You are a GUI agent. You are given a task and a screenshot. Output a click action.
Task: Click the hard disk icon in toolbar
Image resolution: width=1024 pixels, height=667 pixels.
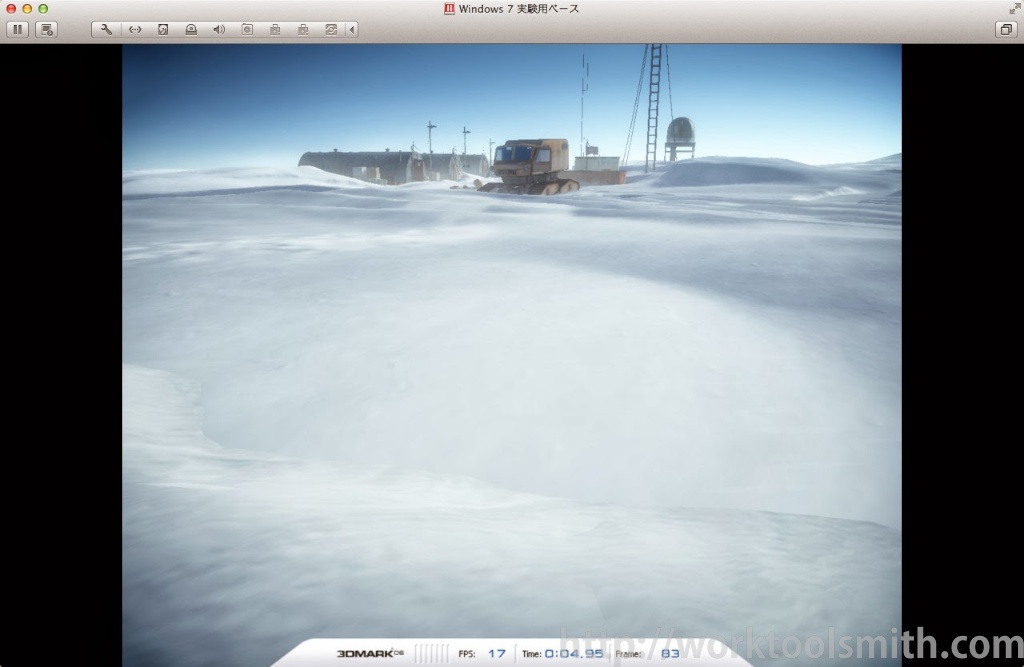click(163, 29)
